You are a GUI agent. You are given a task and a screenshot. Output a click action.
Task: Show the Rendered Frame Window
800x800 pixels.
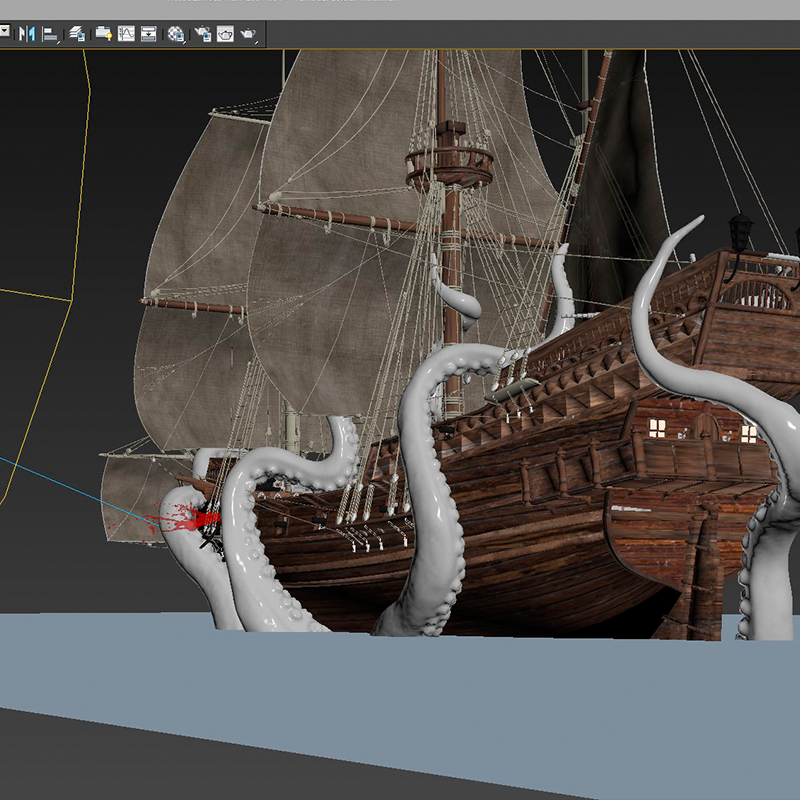[225, 34]
